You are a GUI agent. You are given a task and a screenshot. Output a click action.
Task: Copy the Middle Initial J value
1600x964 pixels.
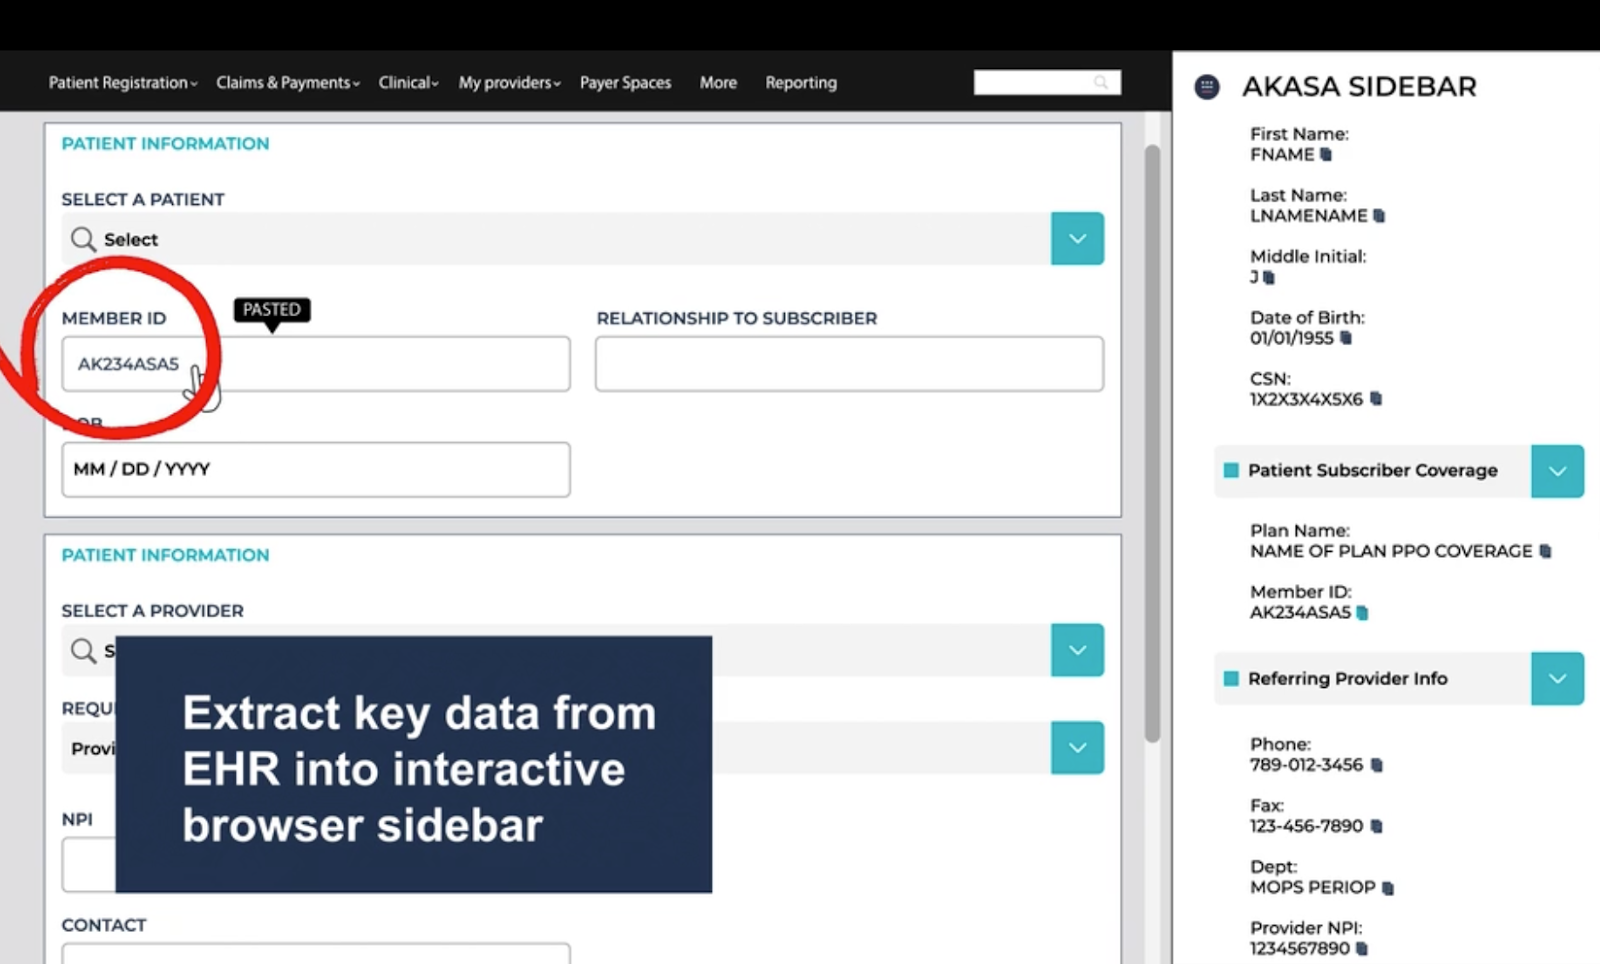(x=1269, y=277)
